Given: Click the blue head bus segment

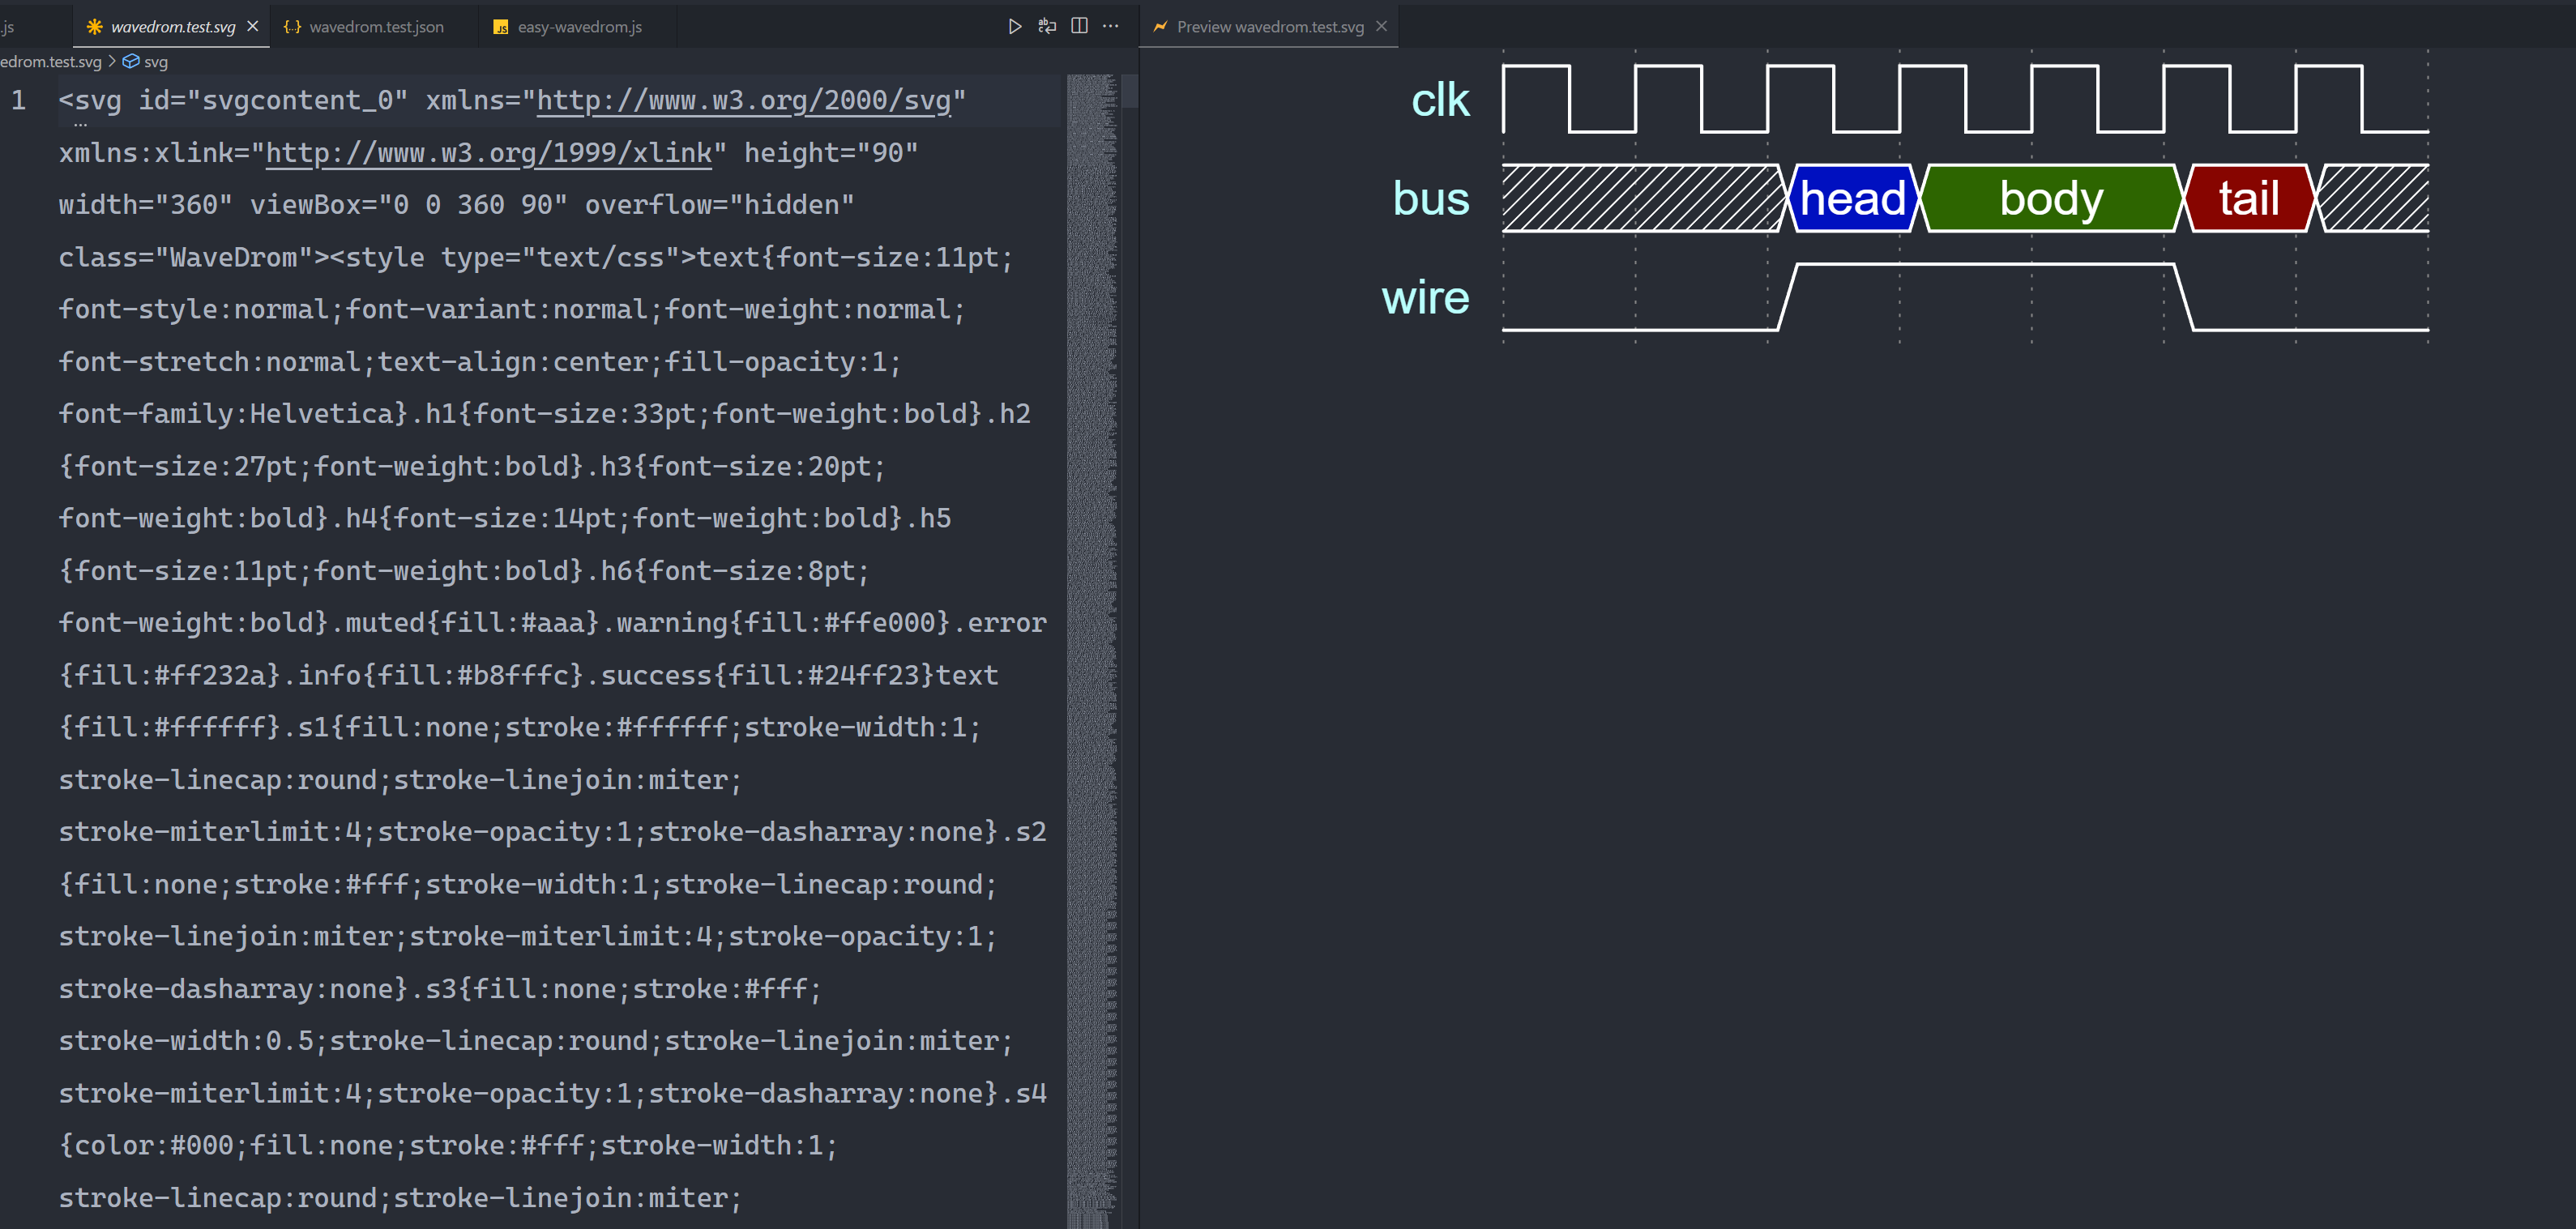Looking at the screenshot, I should [1852, 198].
